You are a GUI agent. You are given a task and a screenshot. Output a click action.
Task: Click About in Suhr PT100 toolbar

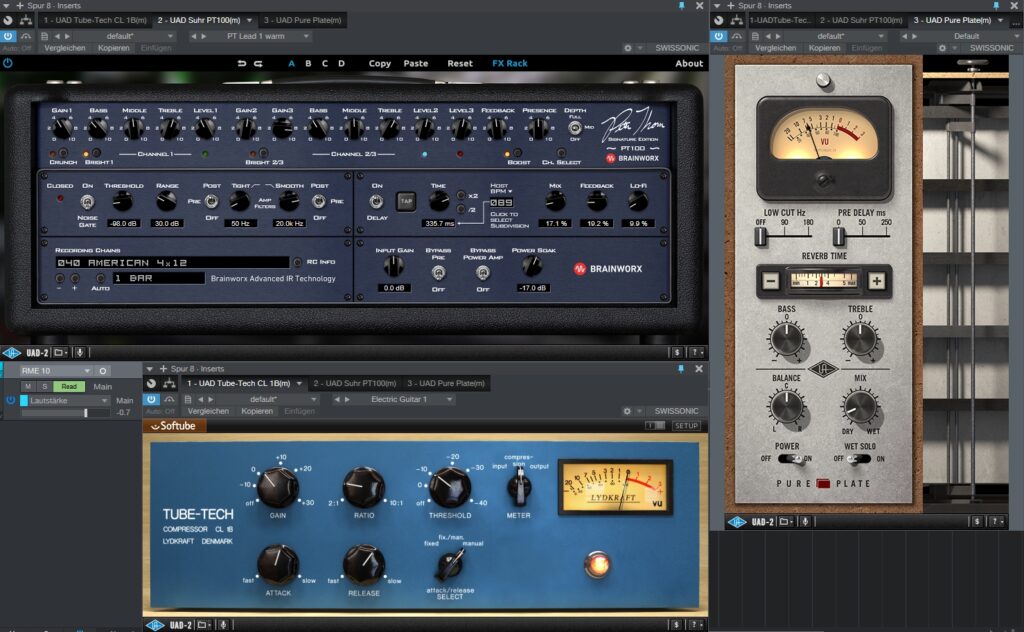pos(689,63)
